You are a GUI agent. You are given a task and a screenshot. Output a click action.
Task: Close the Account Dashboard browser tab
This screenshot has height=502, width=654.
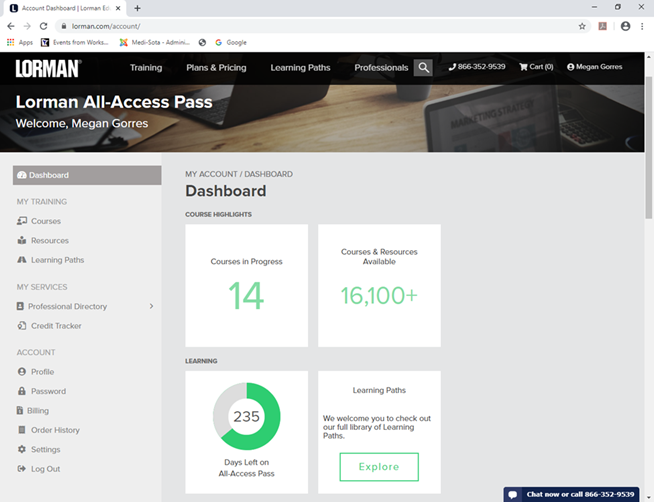point(118,8)
